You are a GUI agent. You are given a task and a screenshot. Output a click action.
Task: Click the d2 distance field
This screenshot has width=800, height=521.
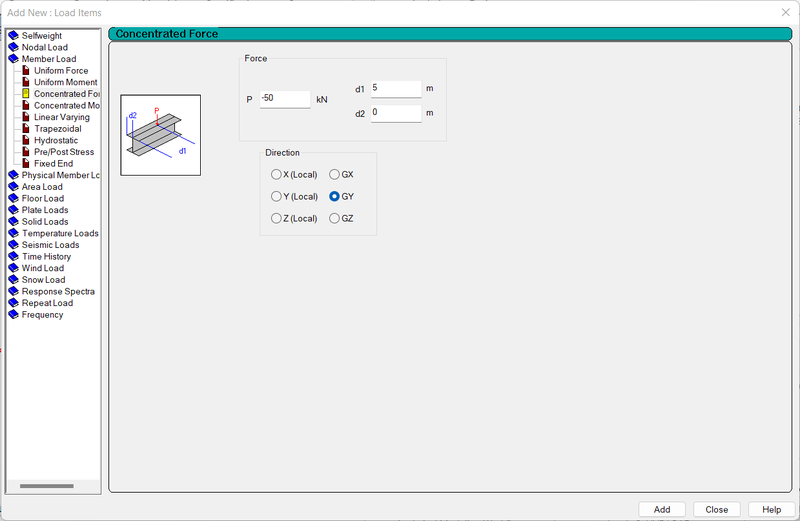pyautogui.click(x=396, y=113)
